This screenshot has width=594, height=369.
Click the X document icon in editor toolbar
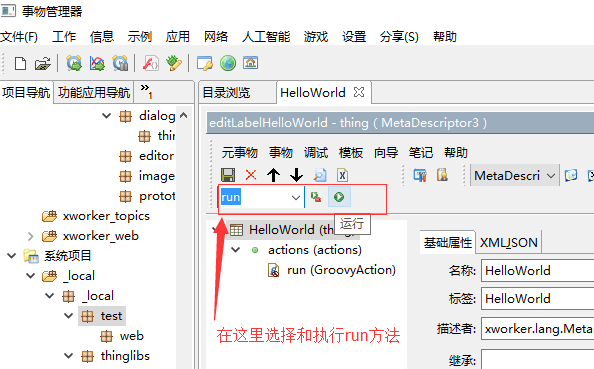click(342, 175)
